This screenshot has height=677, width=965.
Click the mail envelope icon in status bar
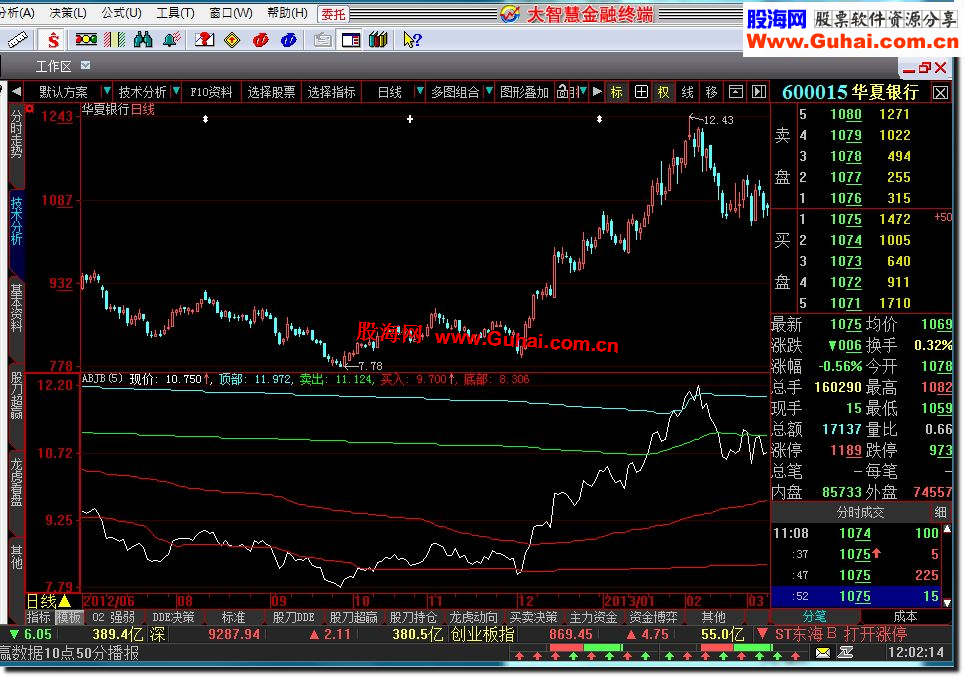tap(822, 653)
